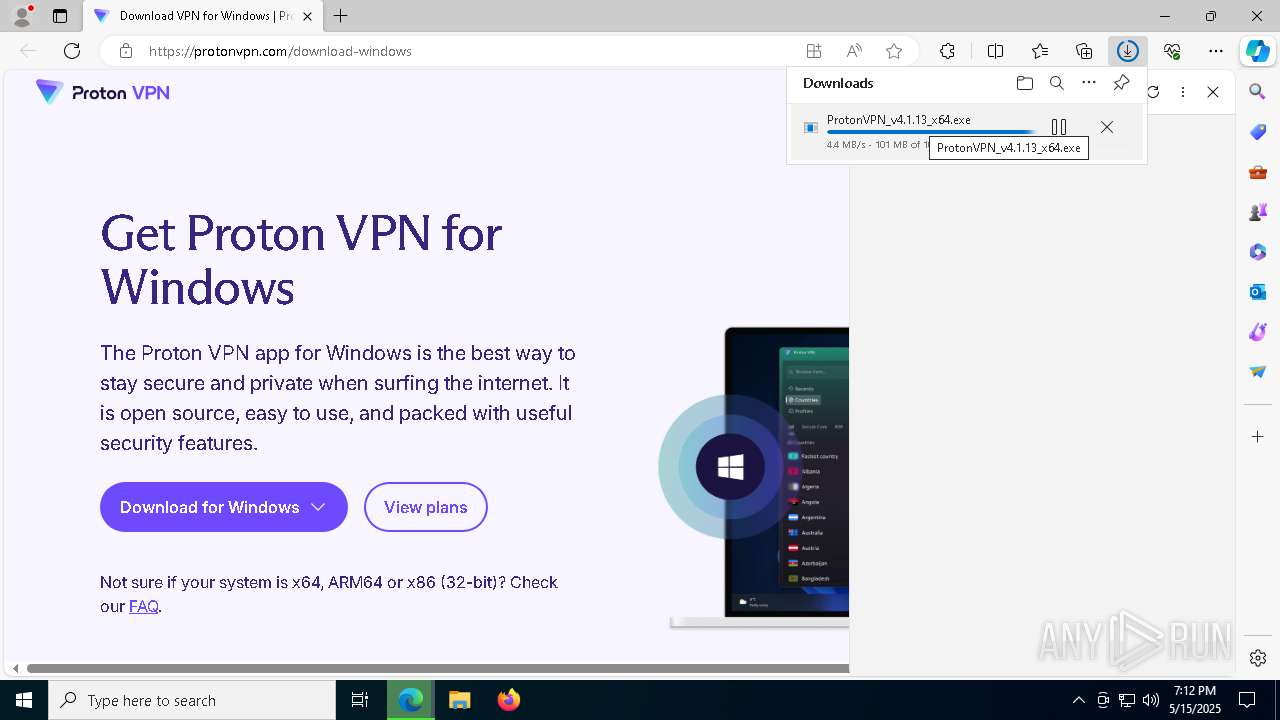Search downloads with magnifier icon

1057,83
